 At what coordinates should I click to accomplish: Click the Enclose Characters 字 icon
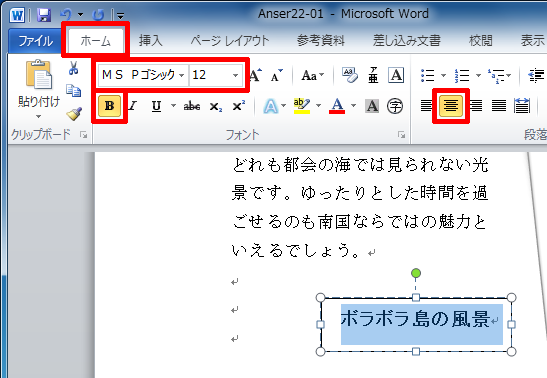395,106
